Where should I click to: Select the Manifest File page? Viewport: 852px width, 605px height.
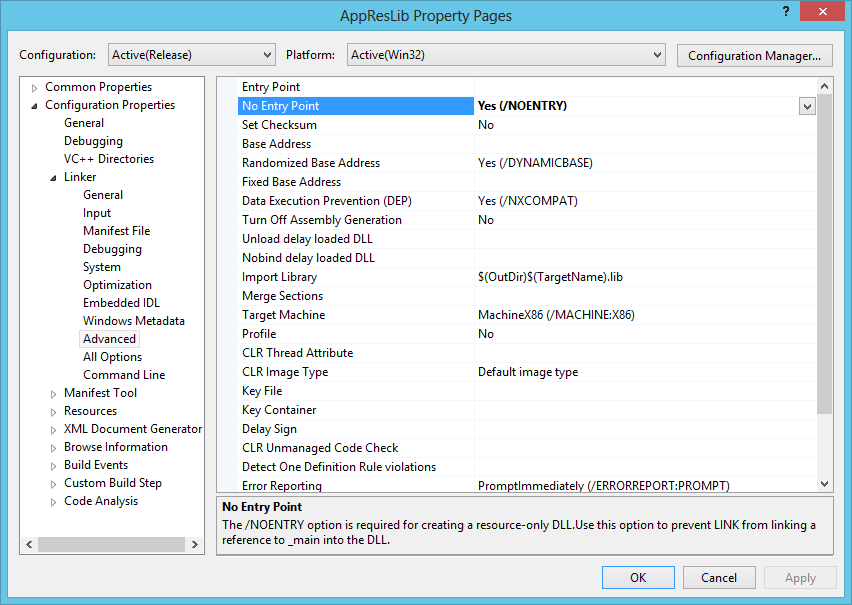pos(116,230)
